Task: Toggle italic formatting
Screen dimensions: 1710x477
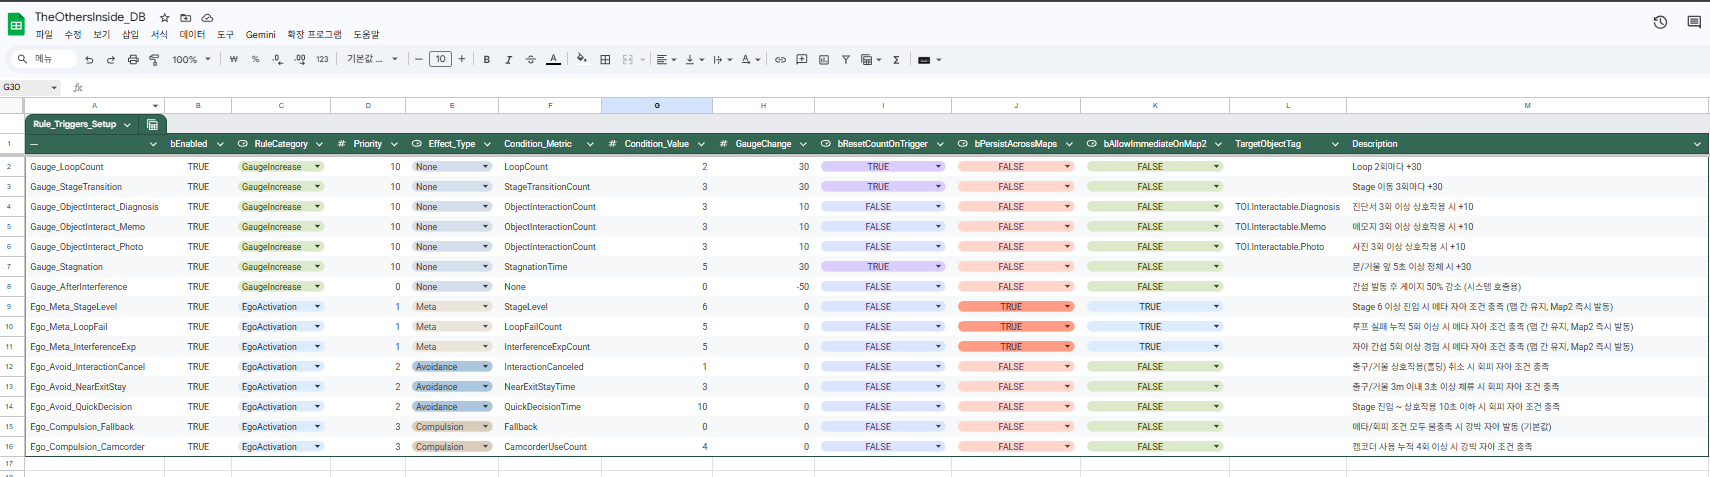Action: (508, 60)
